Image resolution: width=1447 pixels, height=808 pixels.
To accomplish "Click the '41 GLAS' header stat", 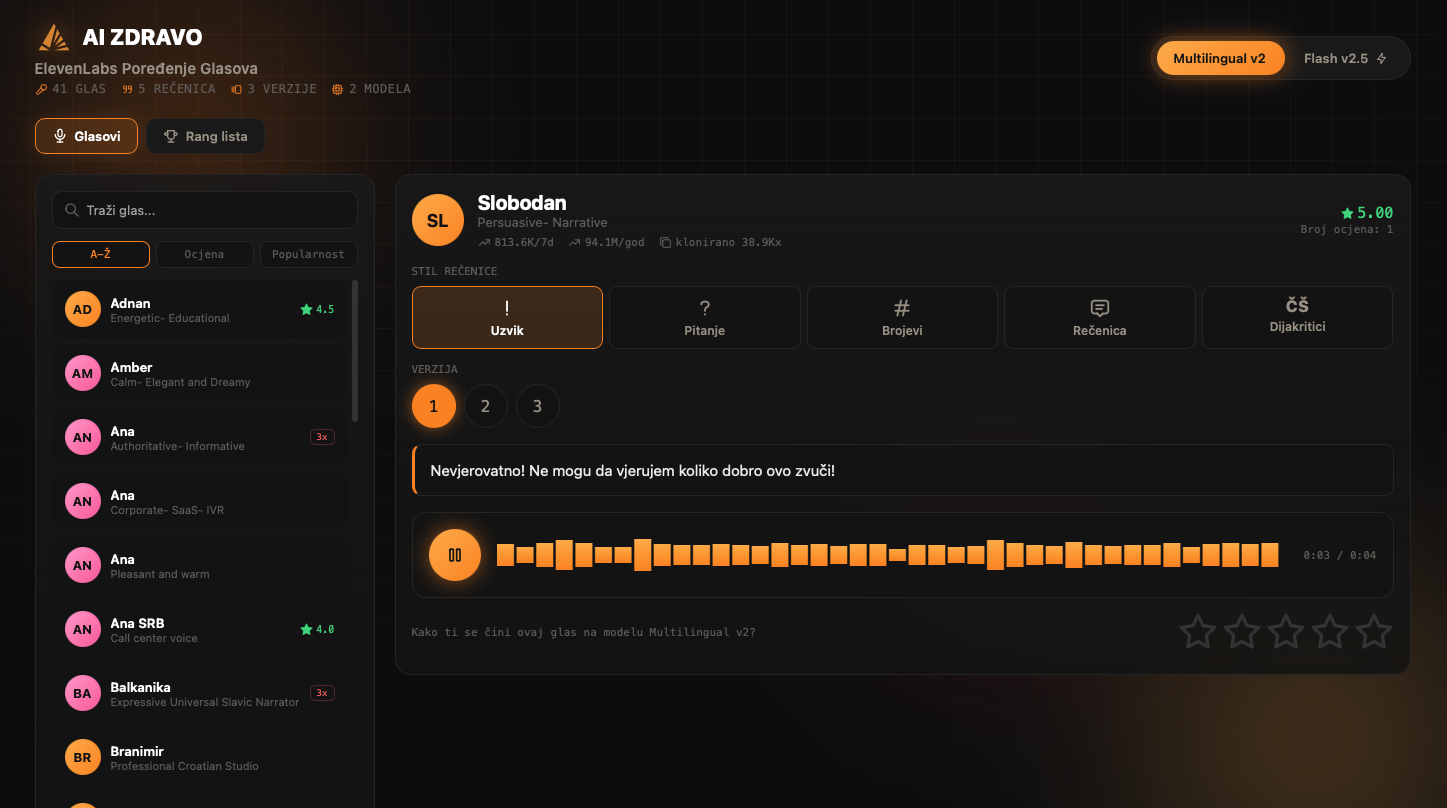I will coord(71,89).
